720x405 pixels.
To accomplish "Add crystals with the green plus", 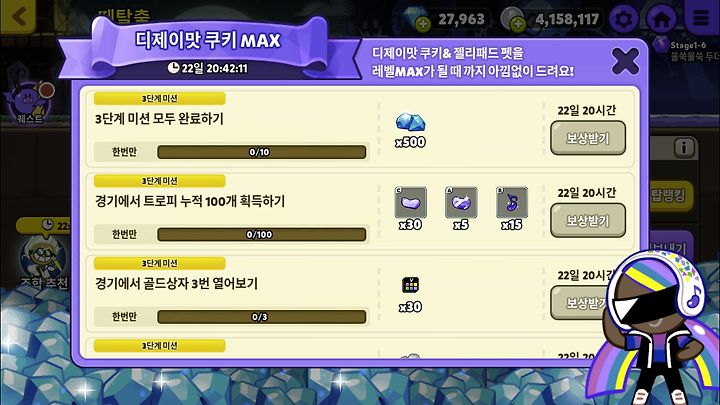I will [422, 24].
